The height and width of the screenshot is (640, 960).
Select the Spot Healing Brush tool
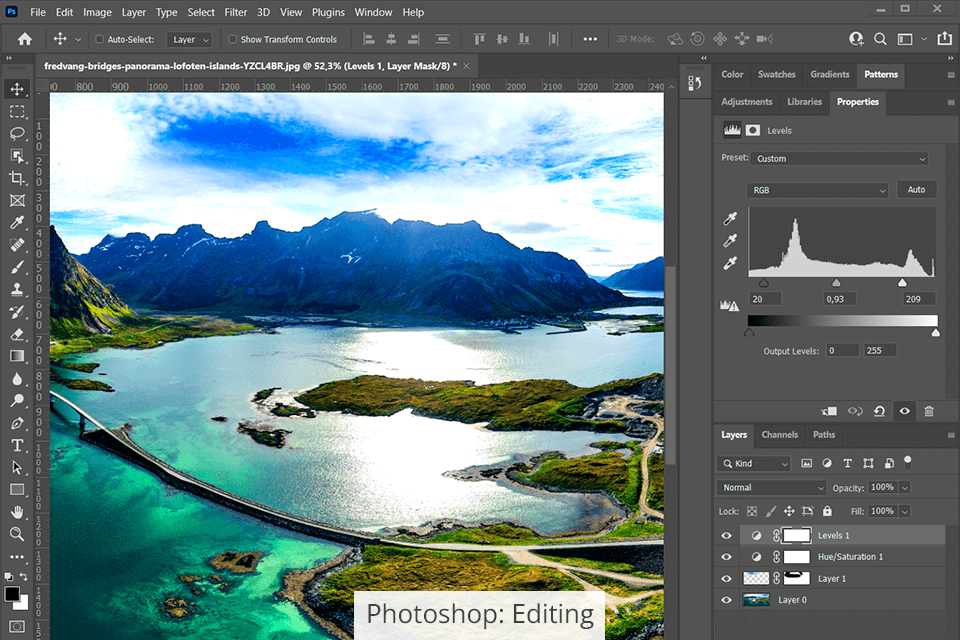(x=17, y=244)
